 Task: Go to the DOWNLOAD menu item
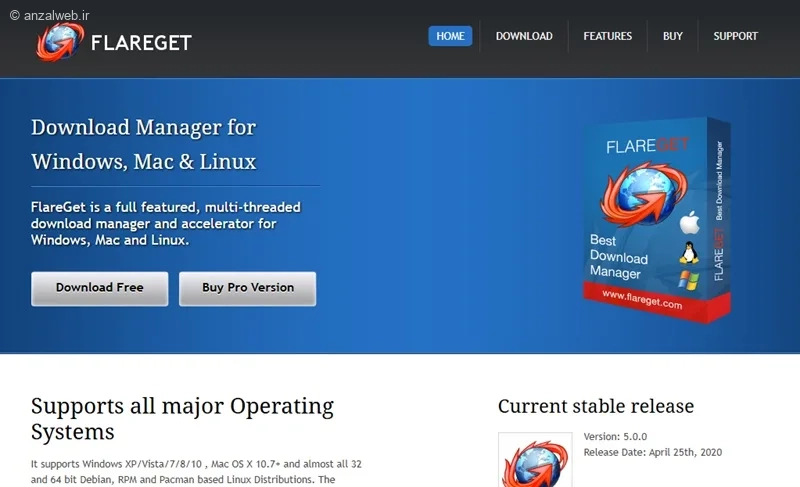coord(524,36)
